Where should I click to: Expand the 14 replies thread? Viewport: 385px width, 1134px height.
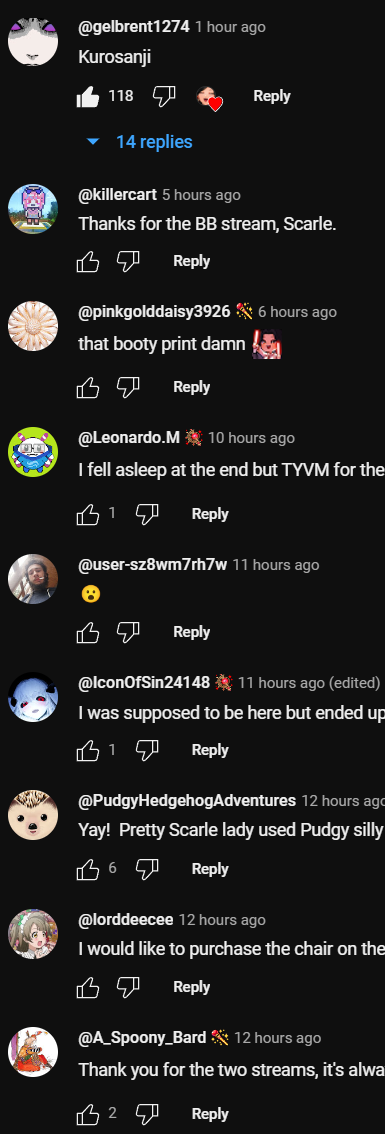[140, 142]
